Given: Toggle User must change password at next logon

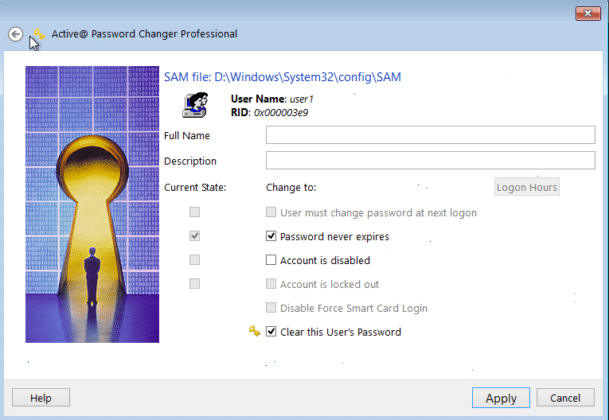Looking at the screenshot, I should [x=271, y=212].
